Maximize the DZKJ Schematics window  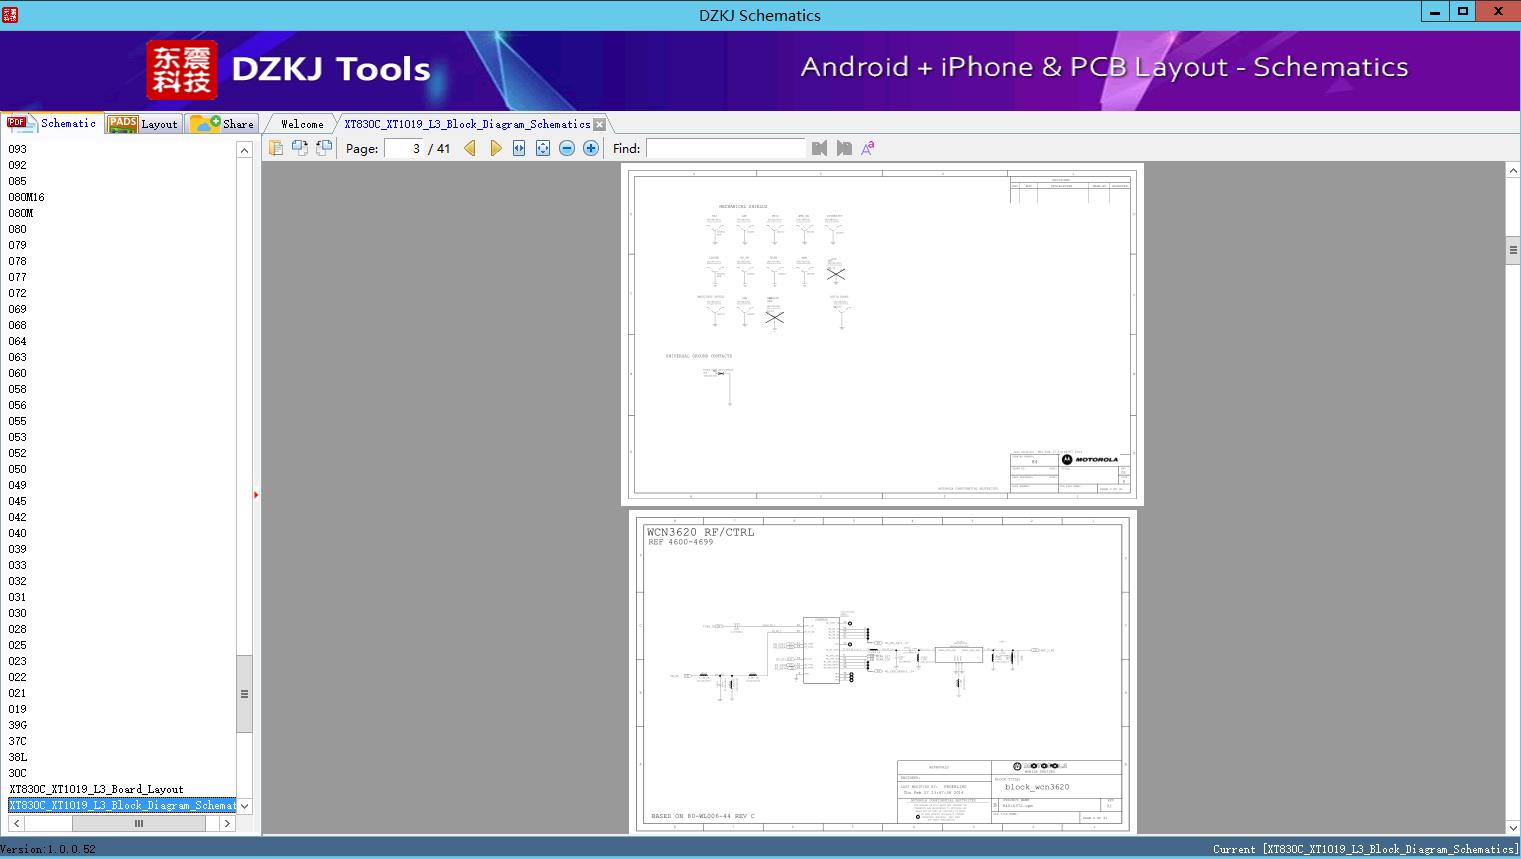(x=1462, y=11)
